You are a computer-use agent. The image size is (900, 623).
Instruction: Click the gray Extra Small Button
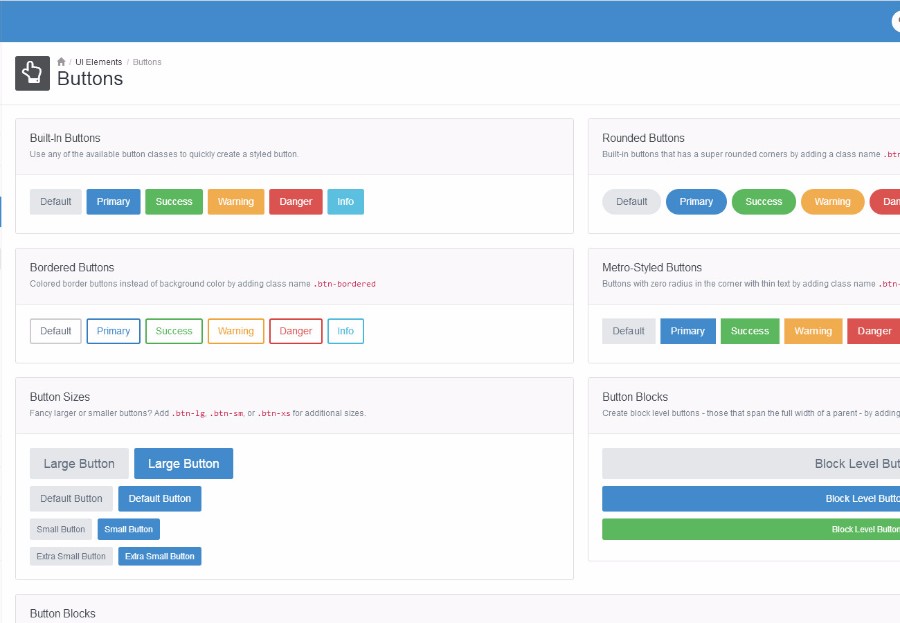[x=71, y=556]
